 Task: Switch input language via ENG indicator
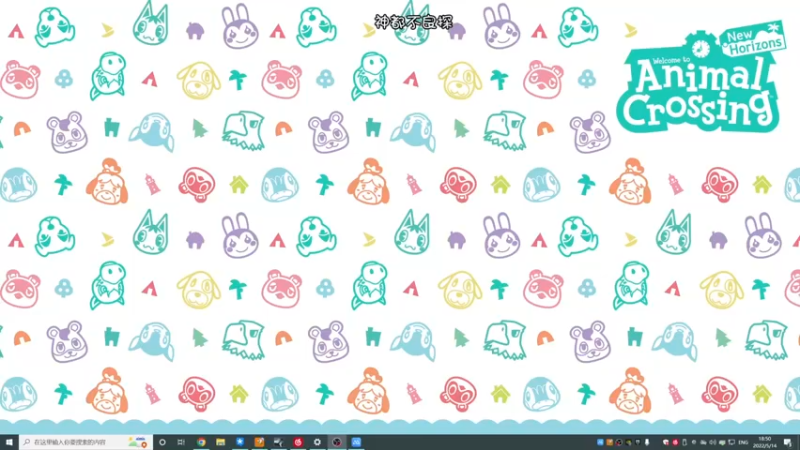(743, 442)
